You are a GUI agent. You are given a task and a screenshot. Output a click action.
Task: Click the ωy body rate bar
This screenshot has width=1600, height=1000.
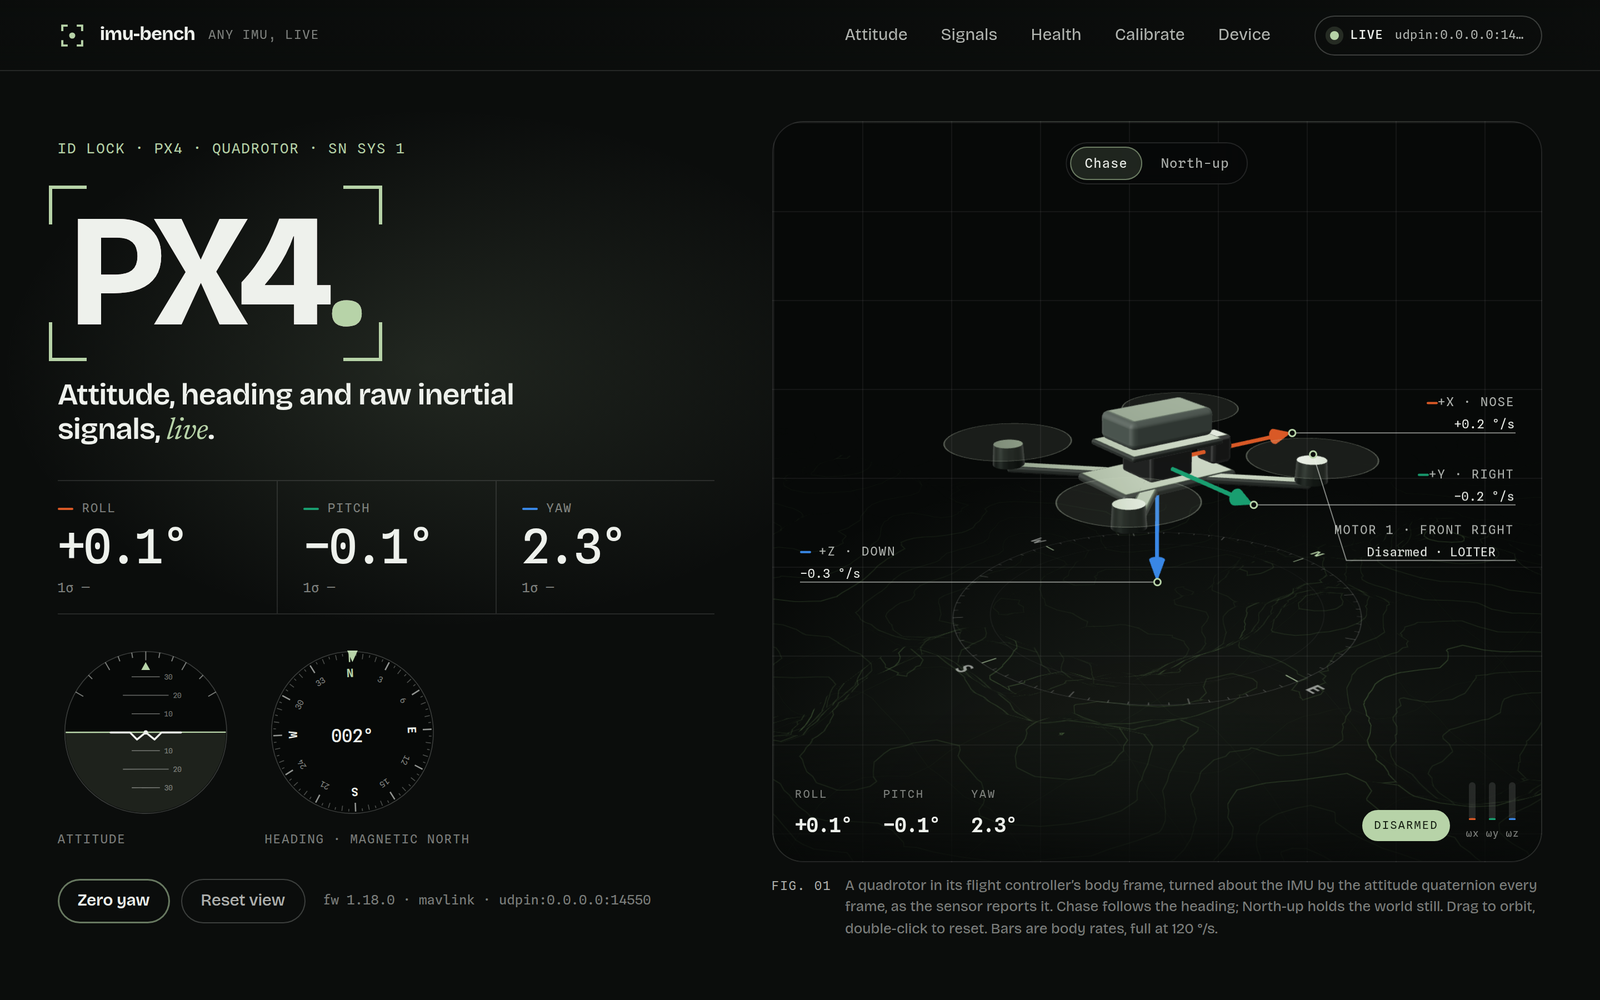click(x=1492, y=802)
